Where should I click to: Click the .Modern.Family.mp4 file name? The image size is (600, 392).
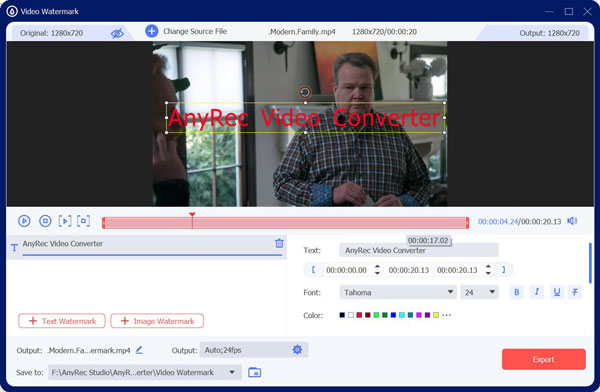point(302,32)
